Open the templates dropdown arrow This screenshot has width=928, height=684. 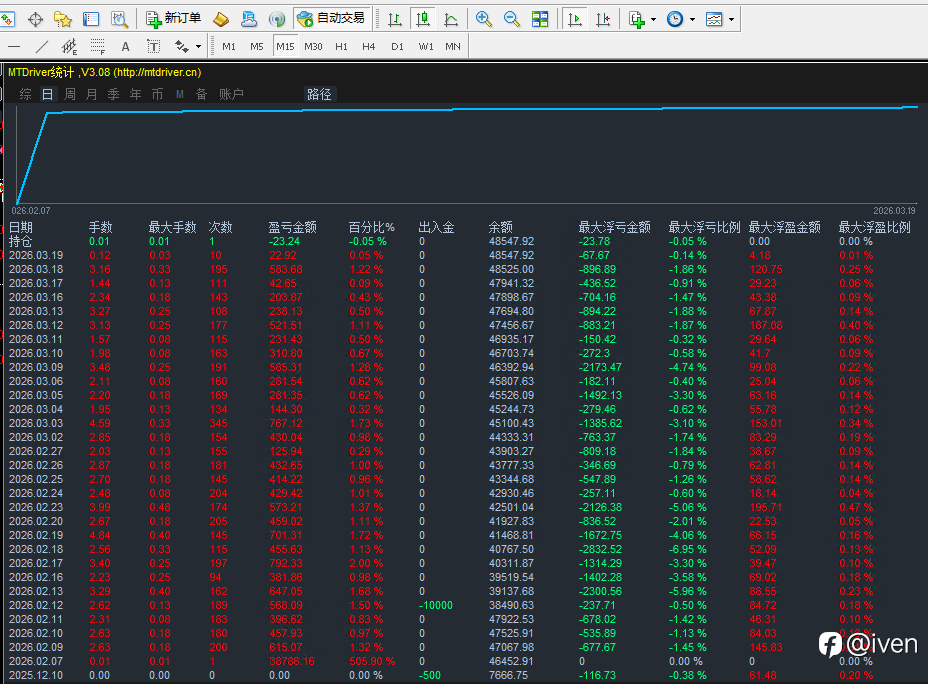pyautogui.click(x=731, y=19)
